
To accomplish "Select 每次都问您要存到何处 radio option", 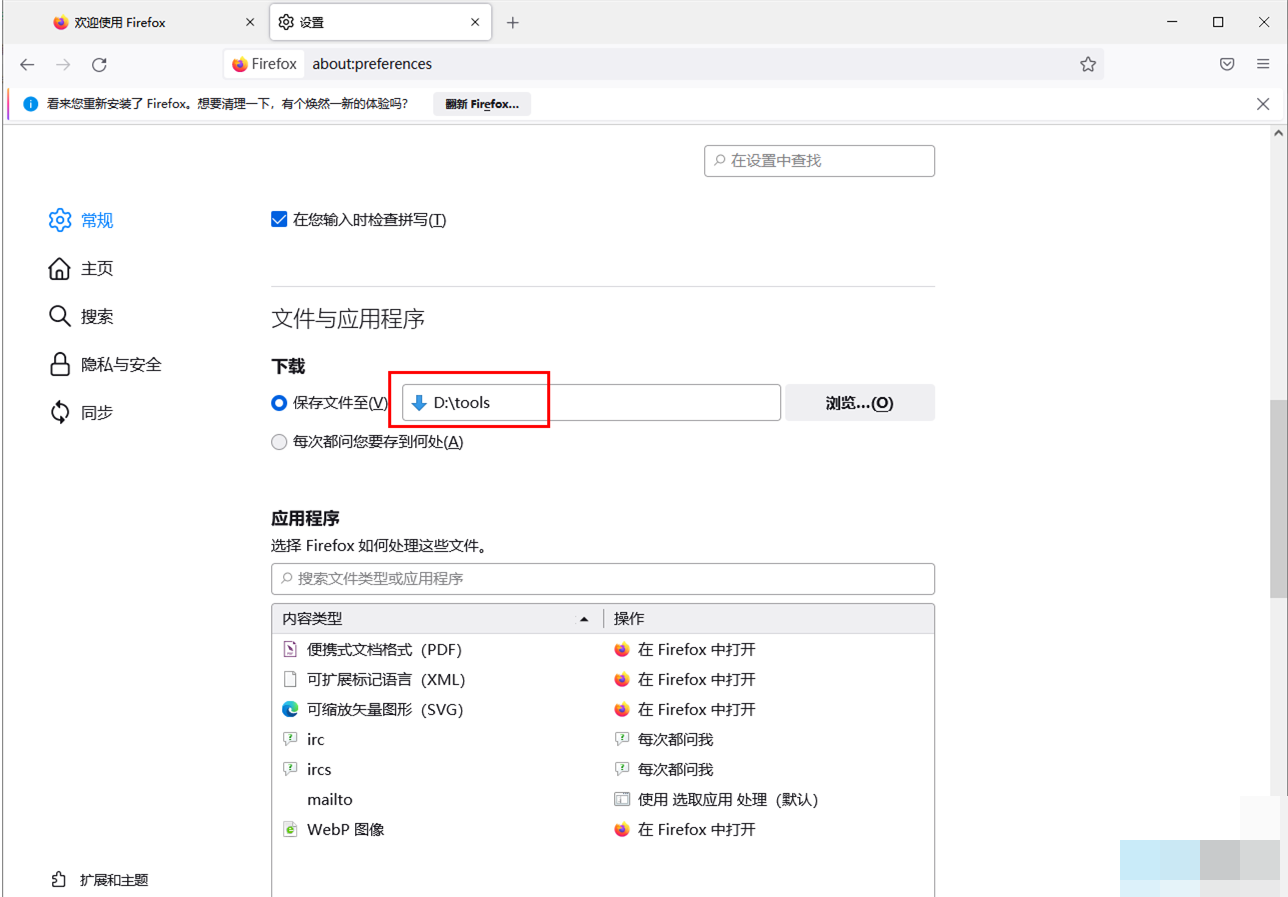I will click(x=280, y=442).
